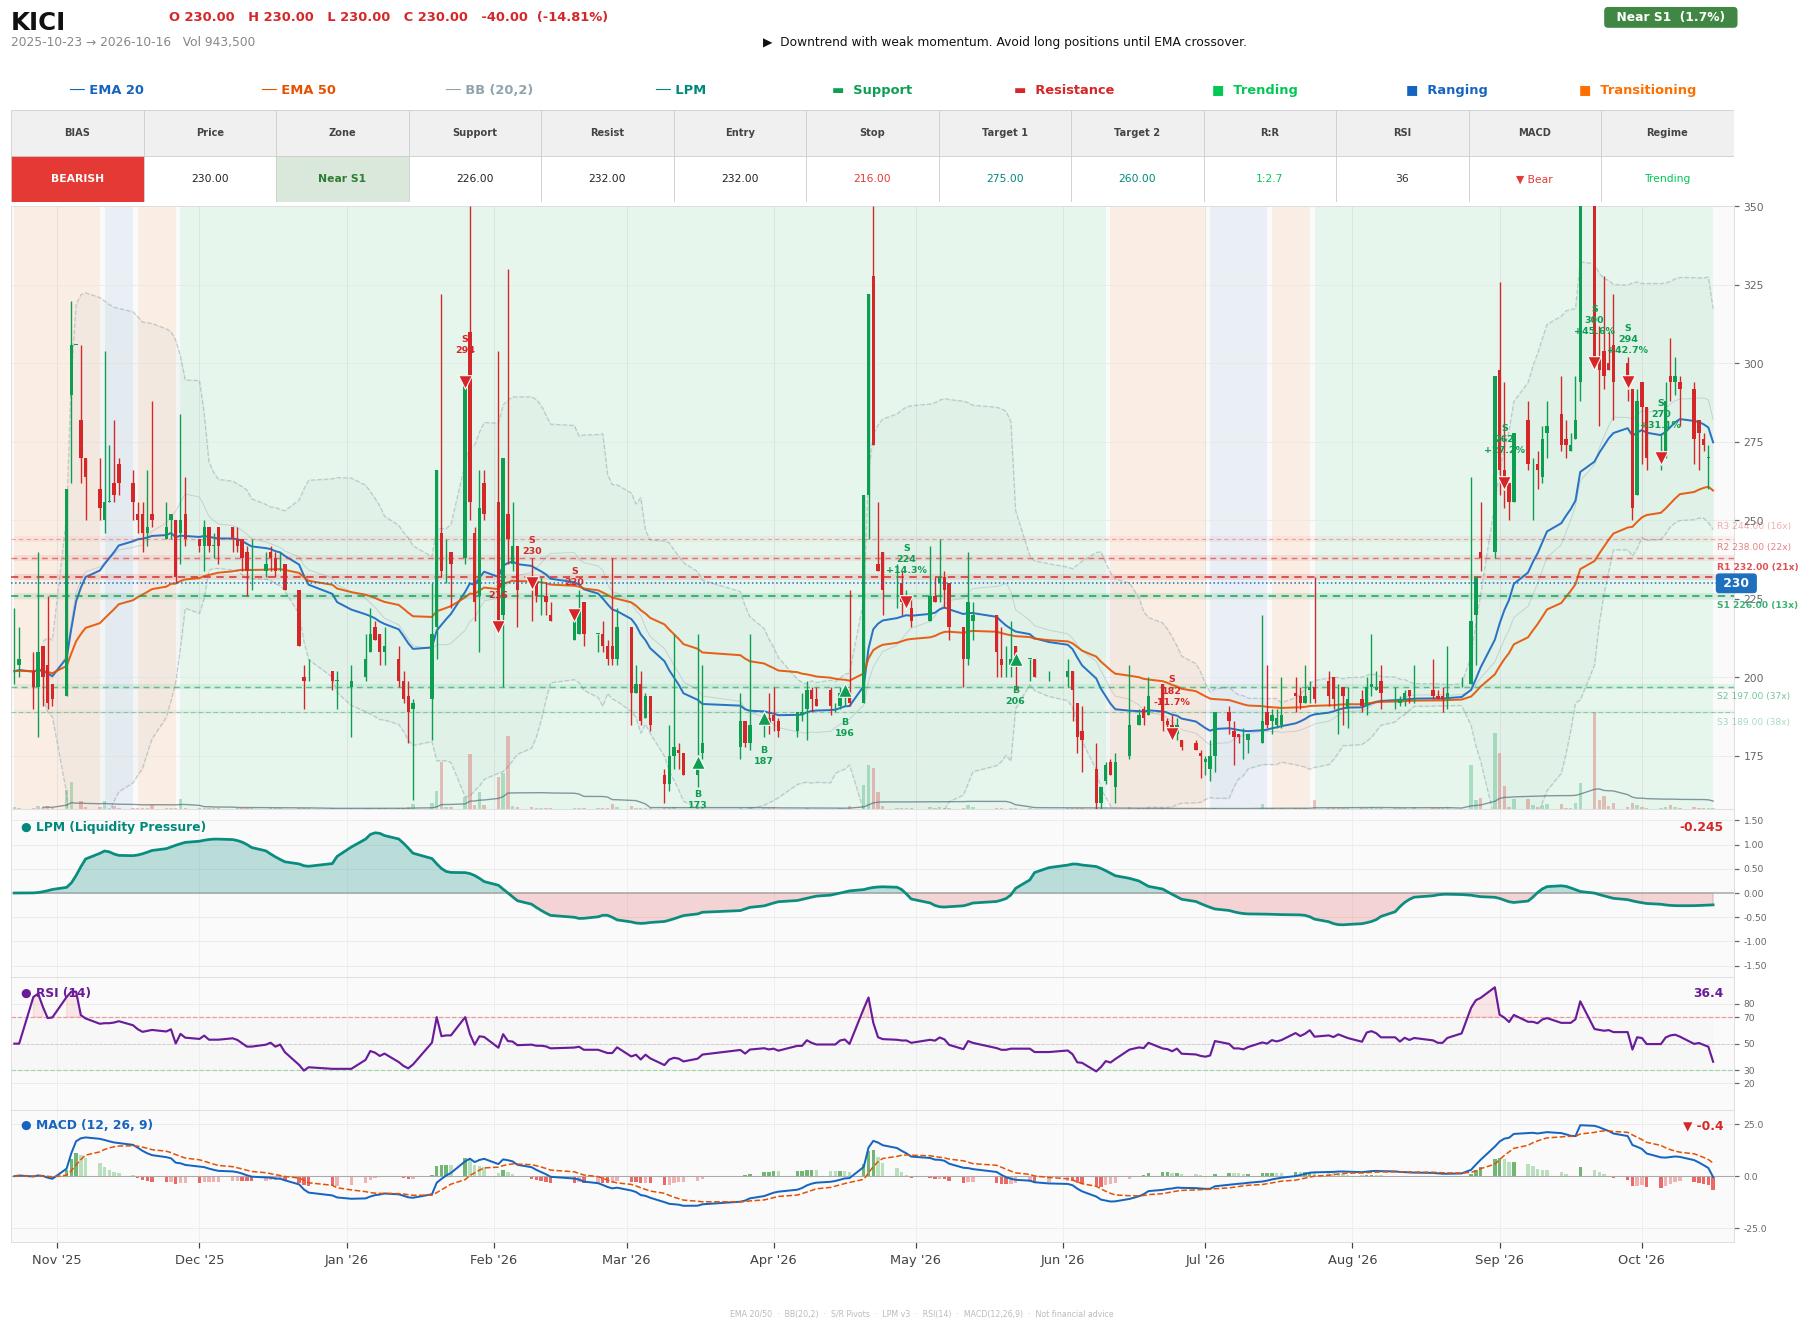Click the S2 197.00 (37x) level label
This screenshot has height=1330, width=1809.
click(1753, 696)
